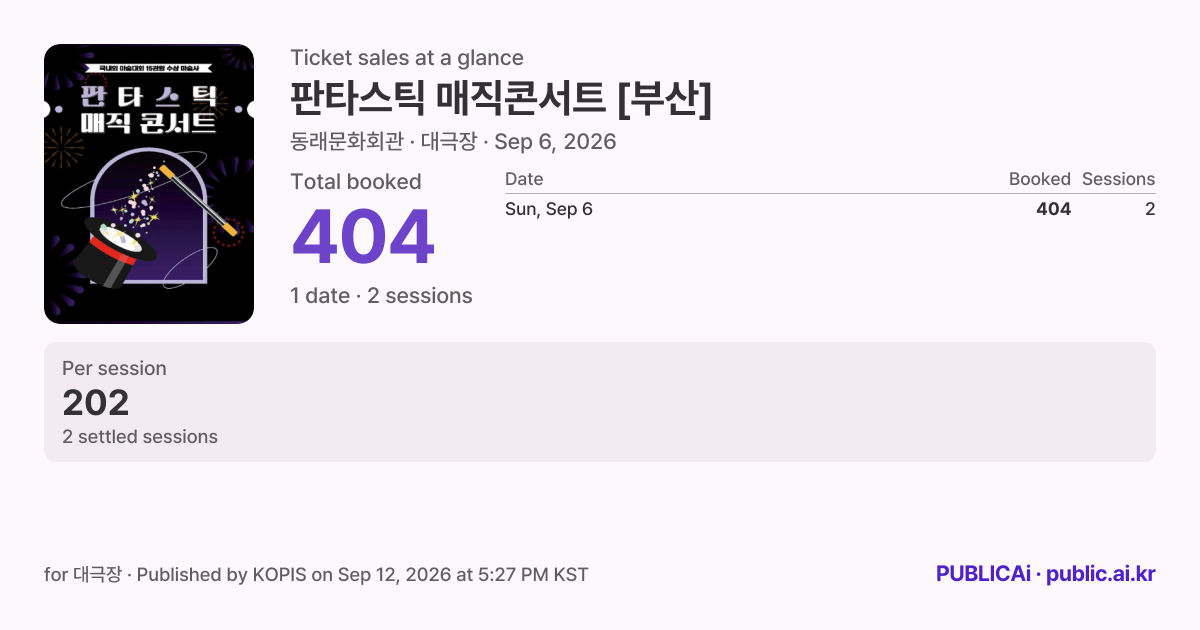Click the magic wand on the poster

198,200
